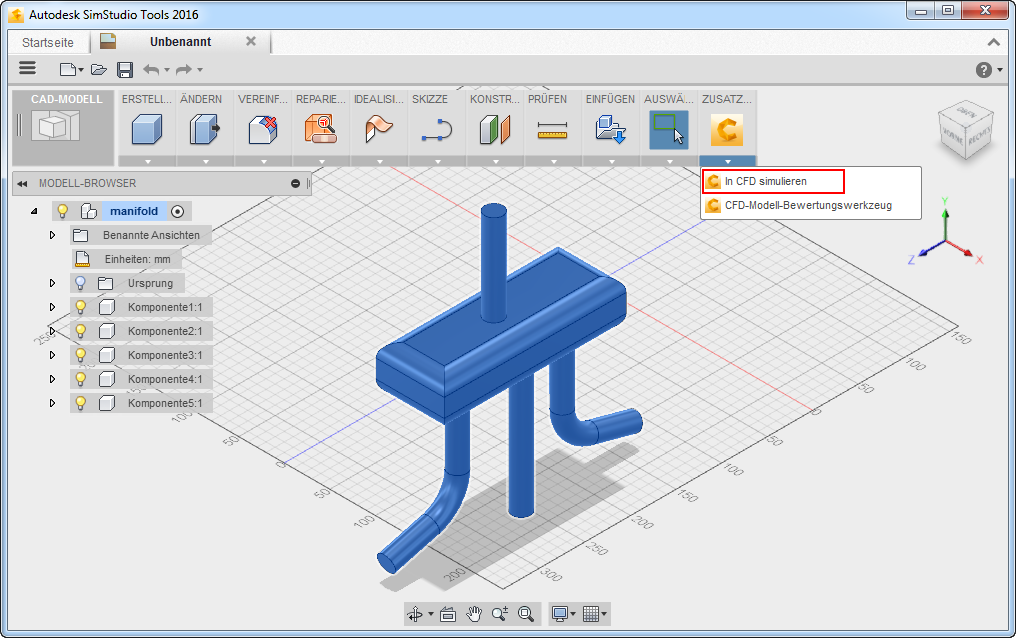This screenshot has height=638, width=1016.
Task: Click the Zusatzmodule CFD icon
Action: [727, 129]
